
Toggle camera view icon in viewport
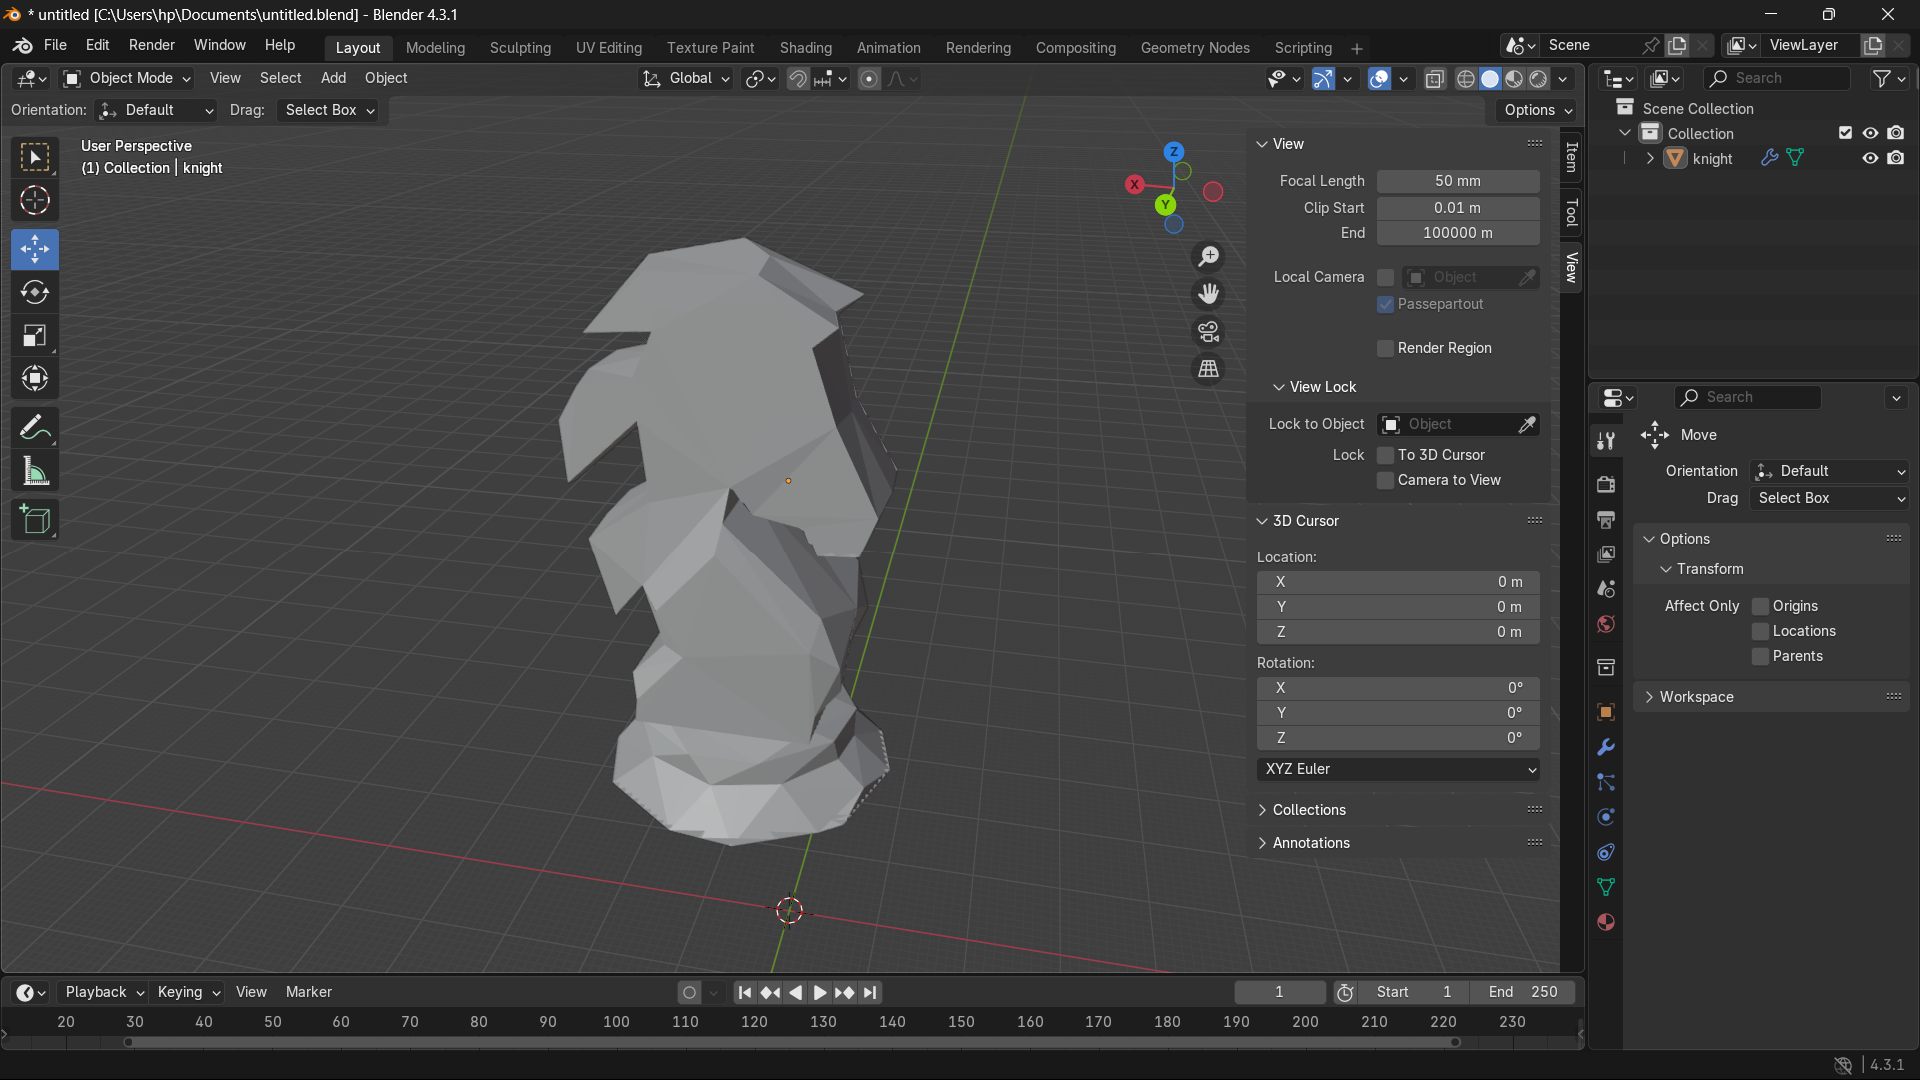tap(1208, 332)
